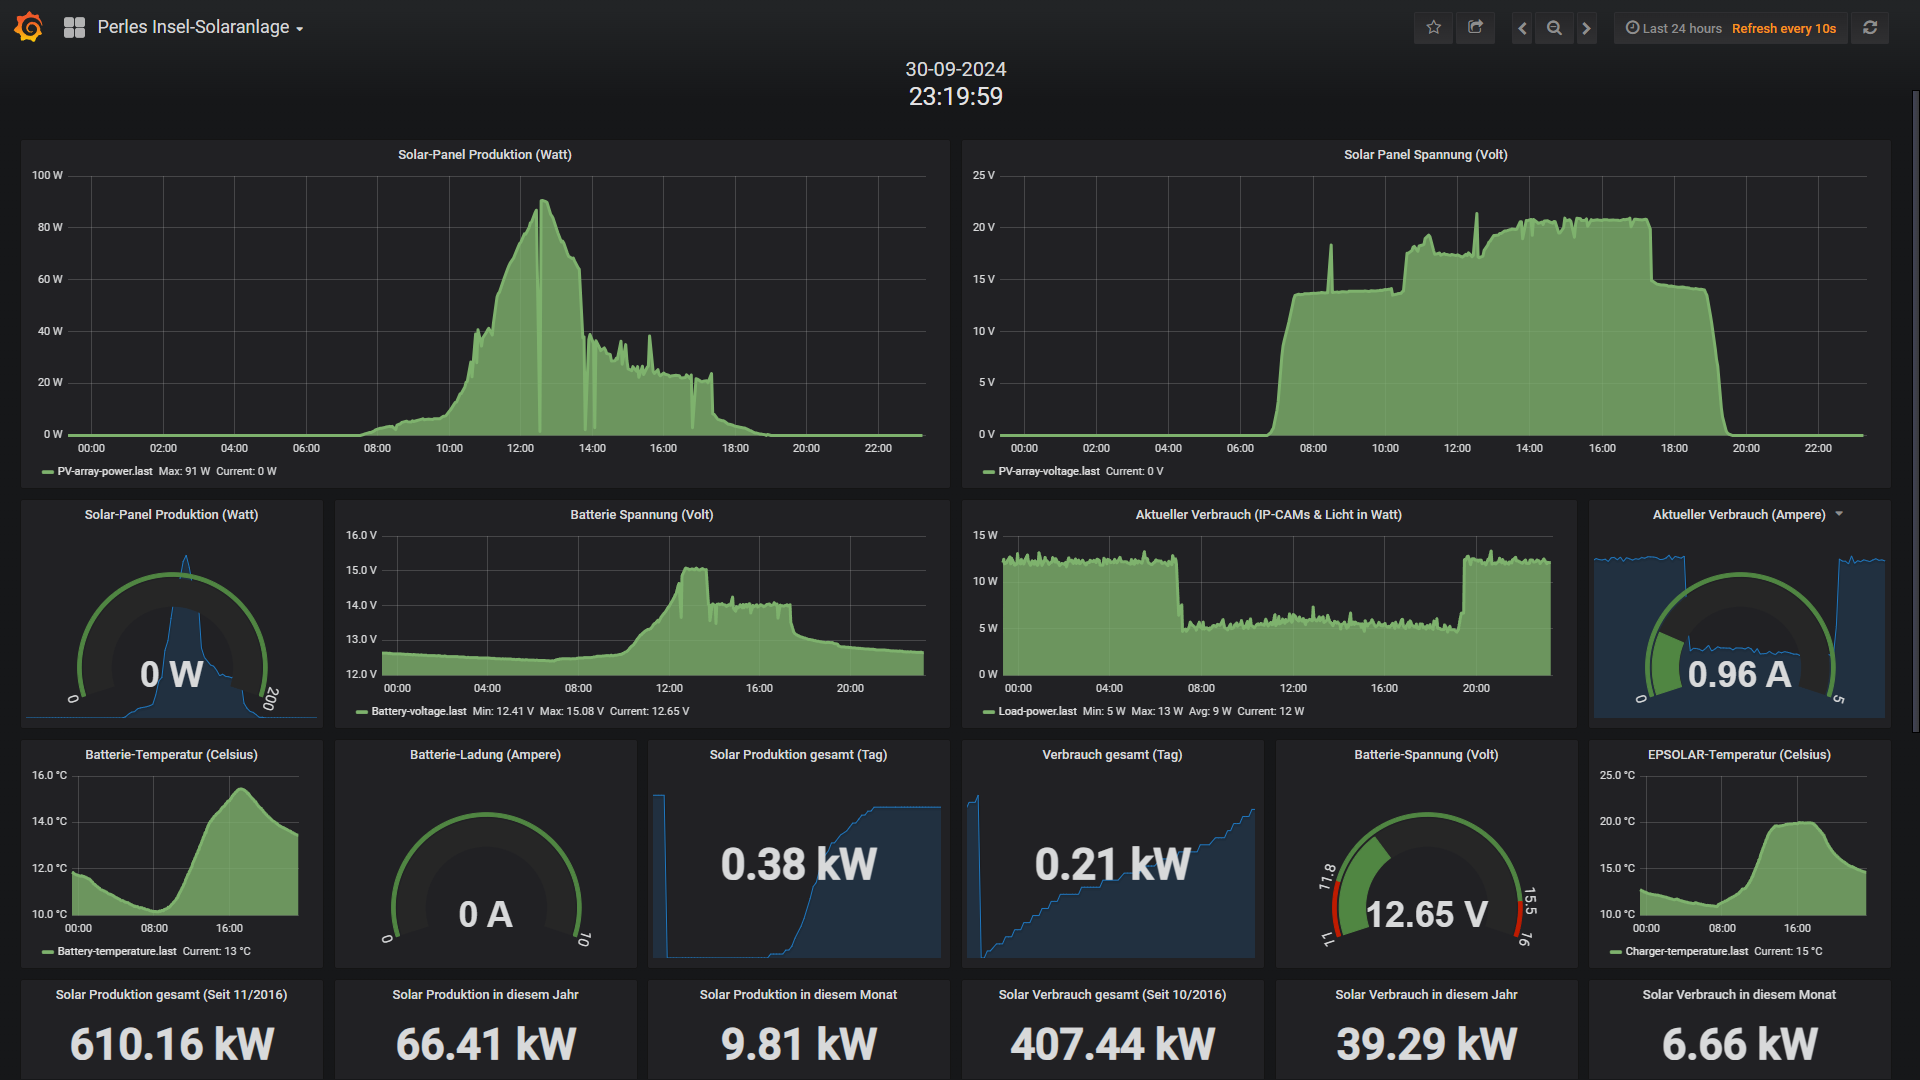Click the vertical scrollbar on the right edge
This screenshot has height=1080, width=1920.
tap(1915, 410)
